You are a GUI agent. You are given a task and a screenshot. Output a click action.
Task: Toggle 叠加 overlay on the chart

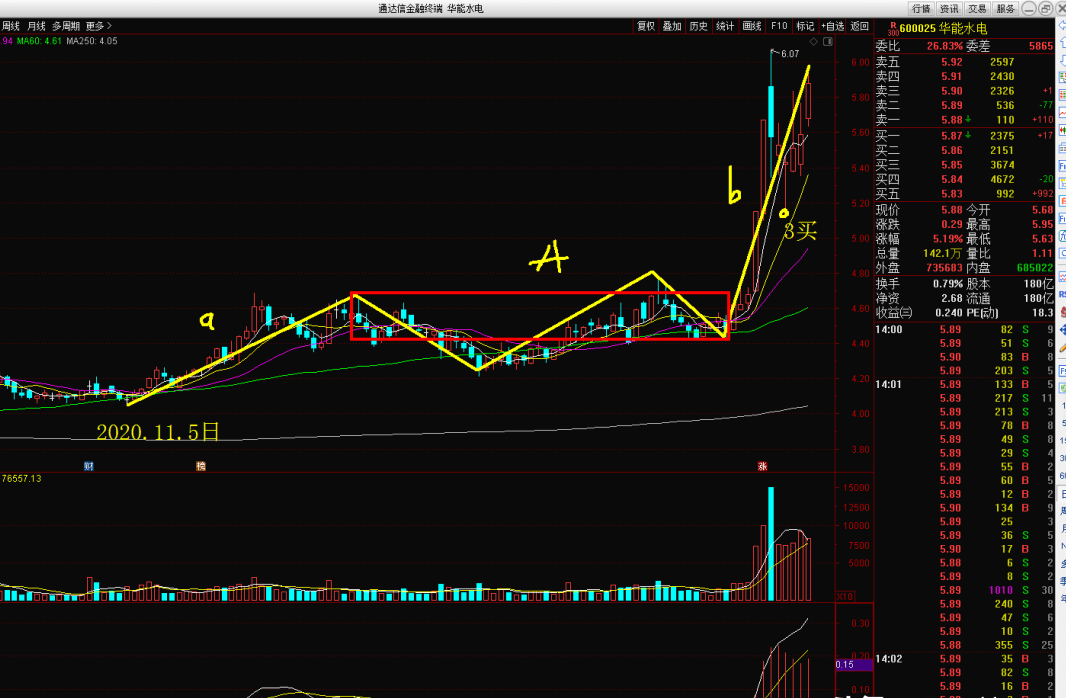[672, 26]
